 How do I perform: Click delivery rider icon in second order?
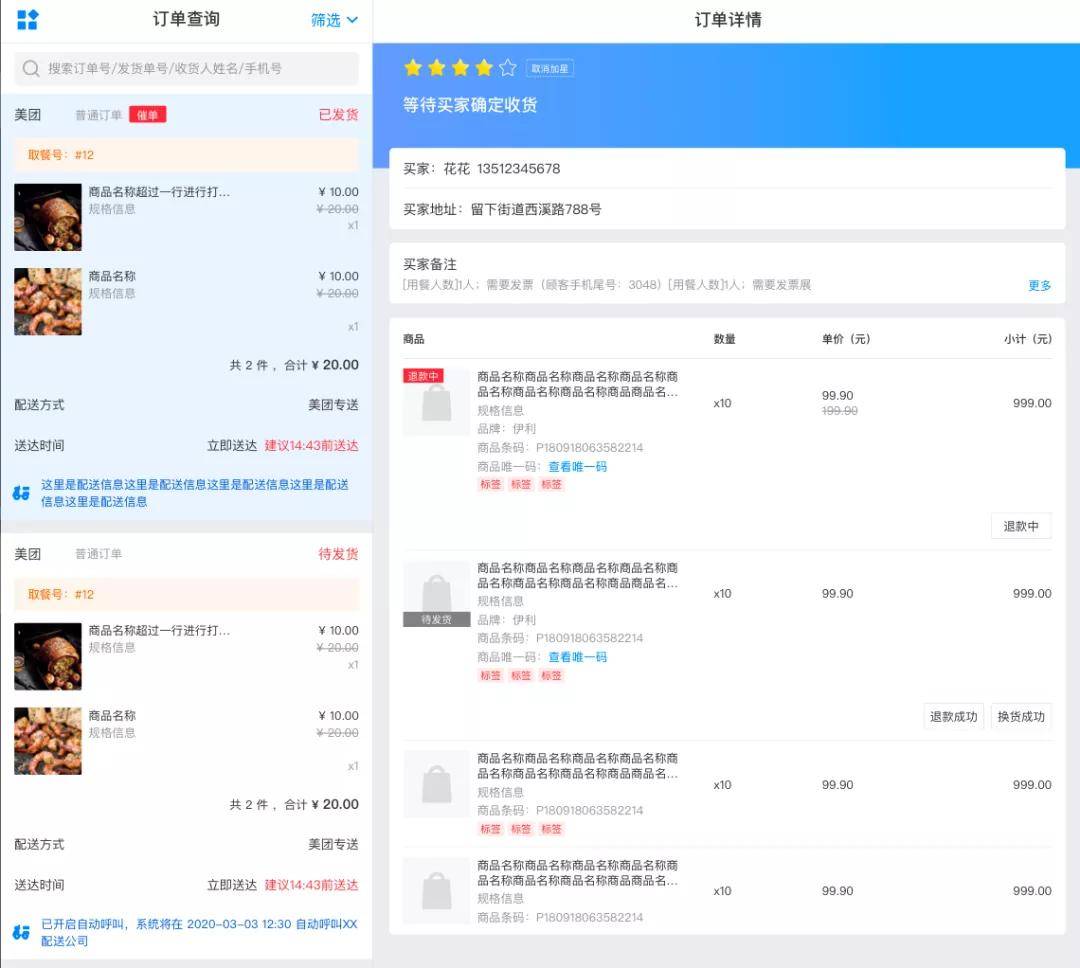[21, 932]
